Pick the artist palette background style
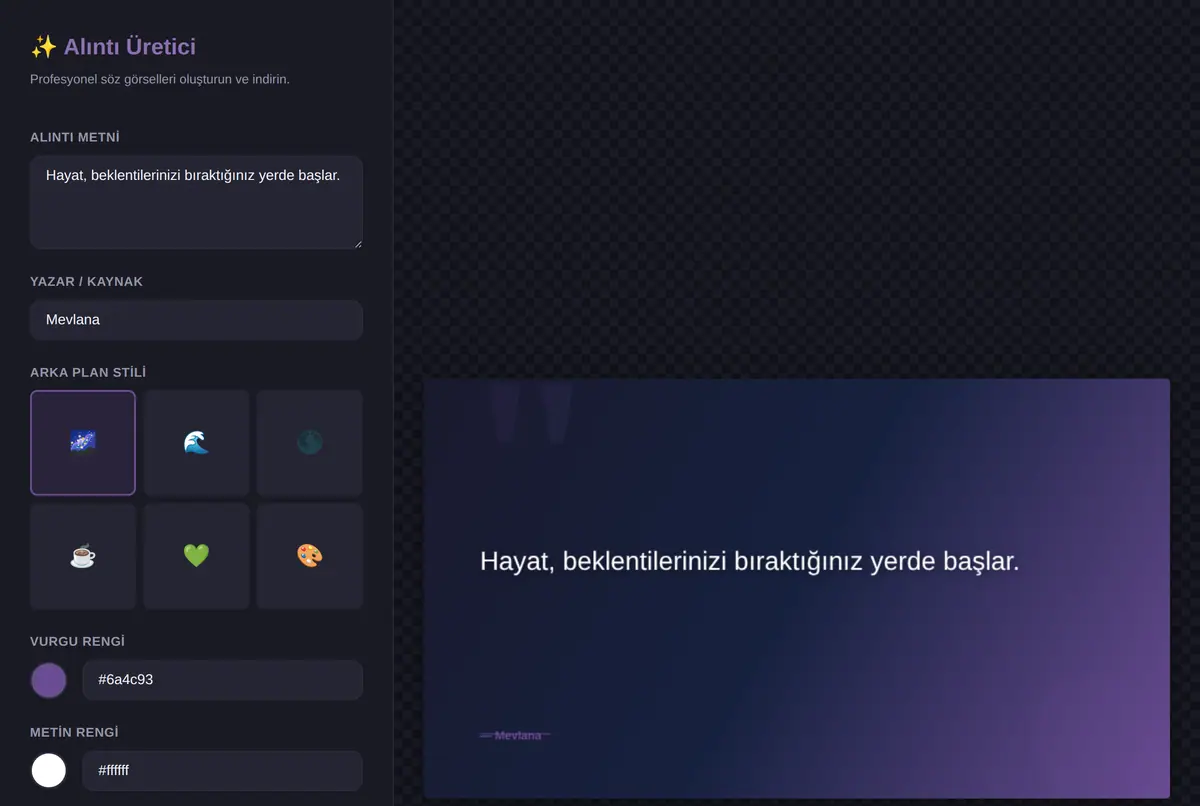Screen dimensions: 1200x806 tap(309, 556)
